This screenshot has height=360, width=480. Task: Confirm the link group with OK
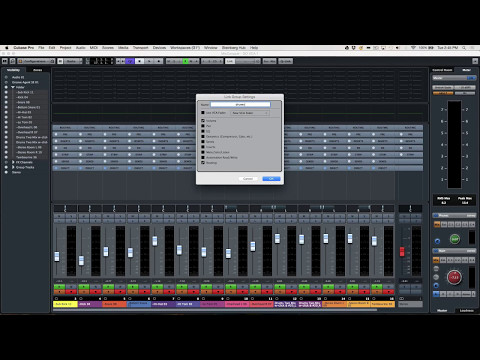[x=271, y=179]
